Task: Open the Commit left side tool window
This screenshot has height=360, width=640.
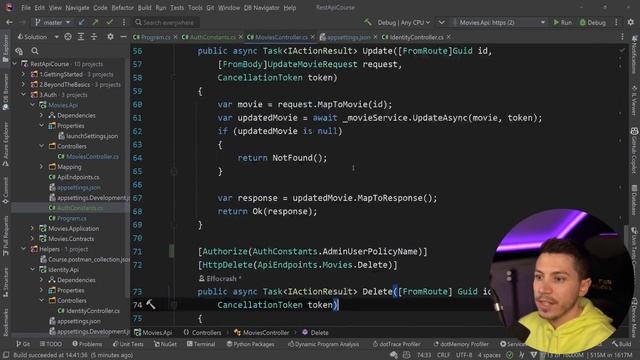Action: pos(5,190)
